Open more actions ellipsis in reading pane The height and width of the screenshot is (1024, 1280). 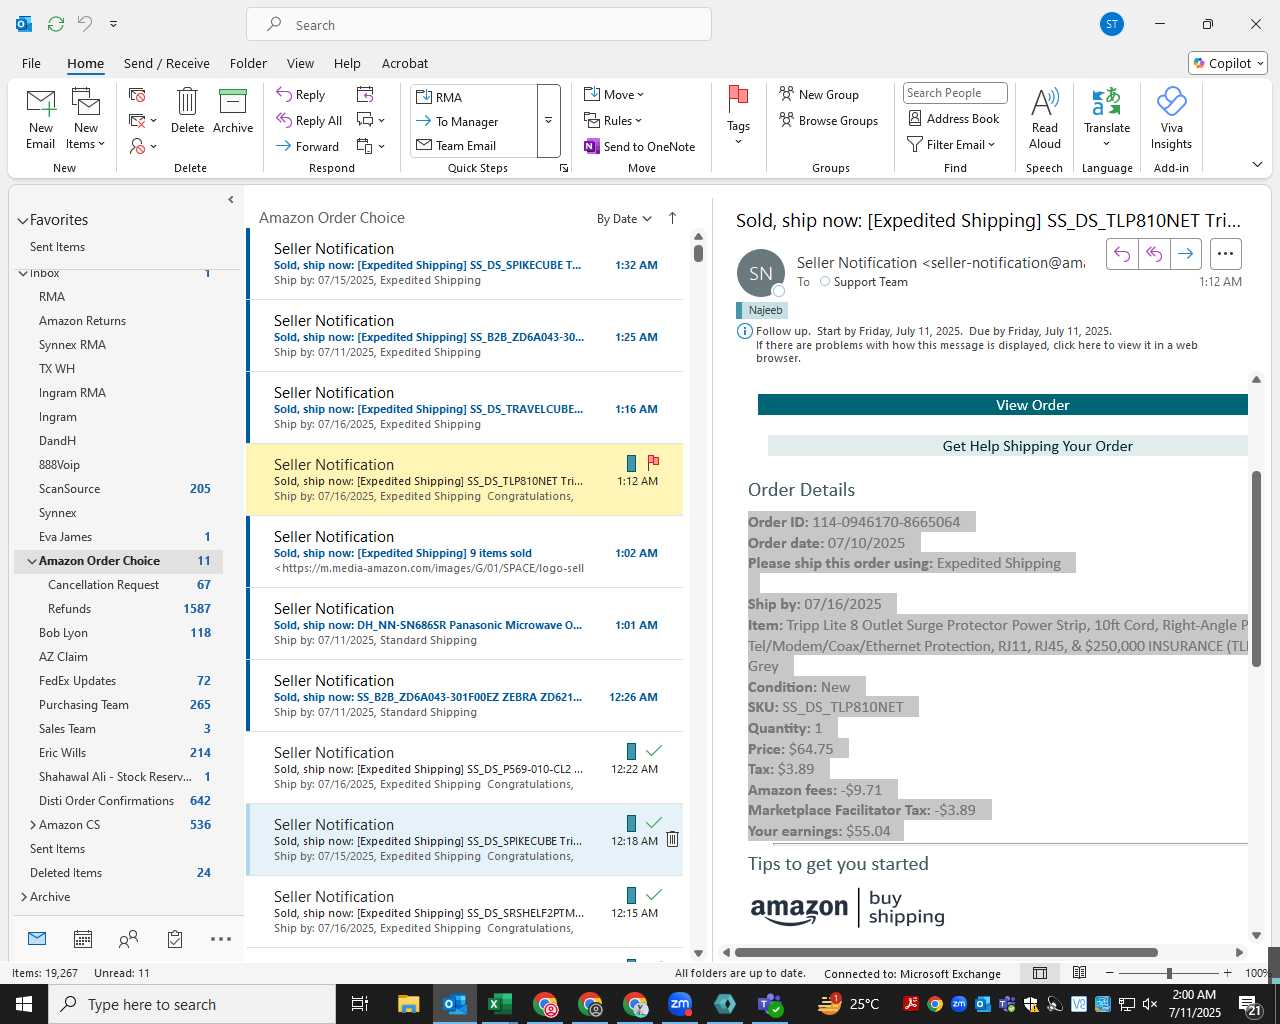pos(1225,254)
